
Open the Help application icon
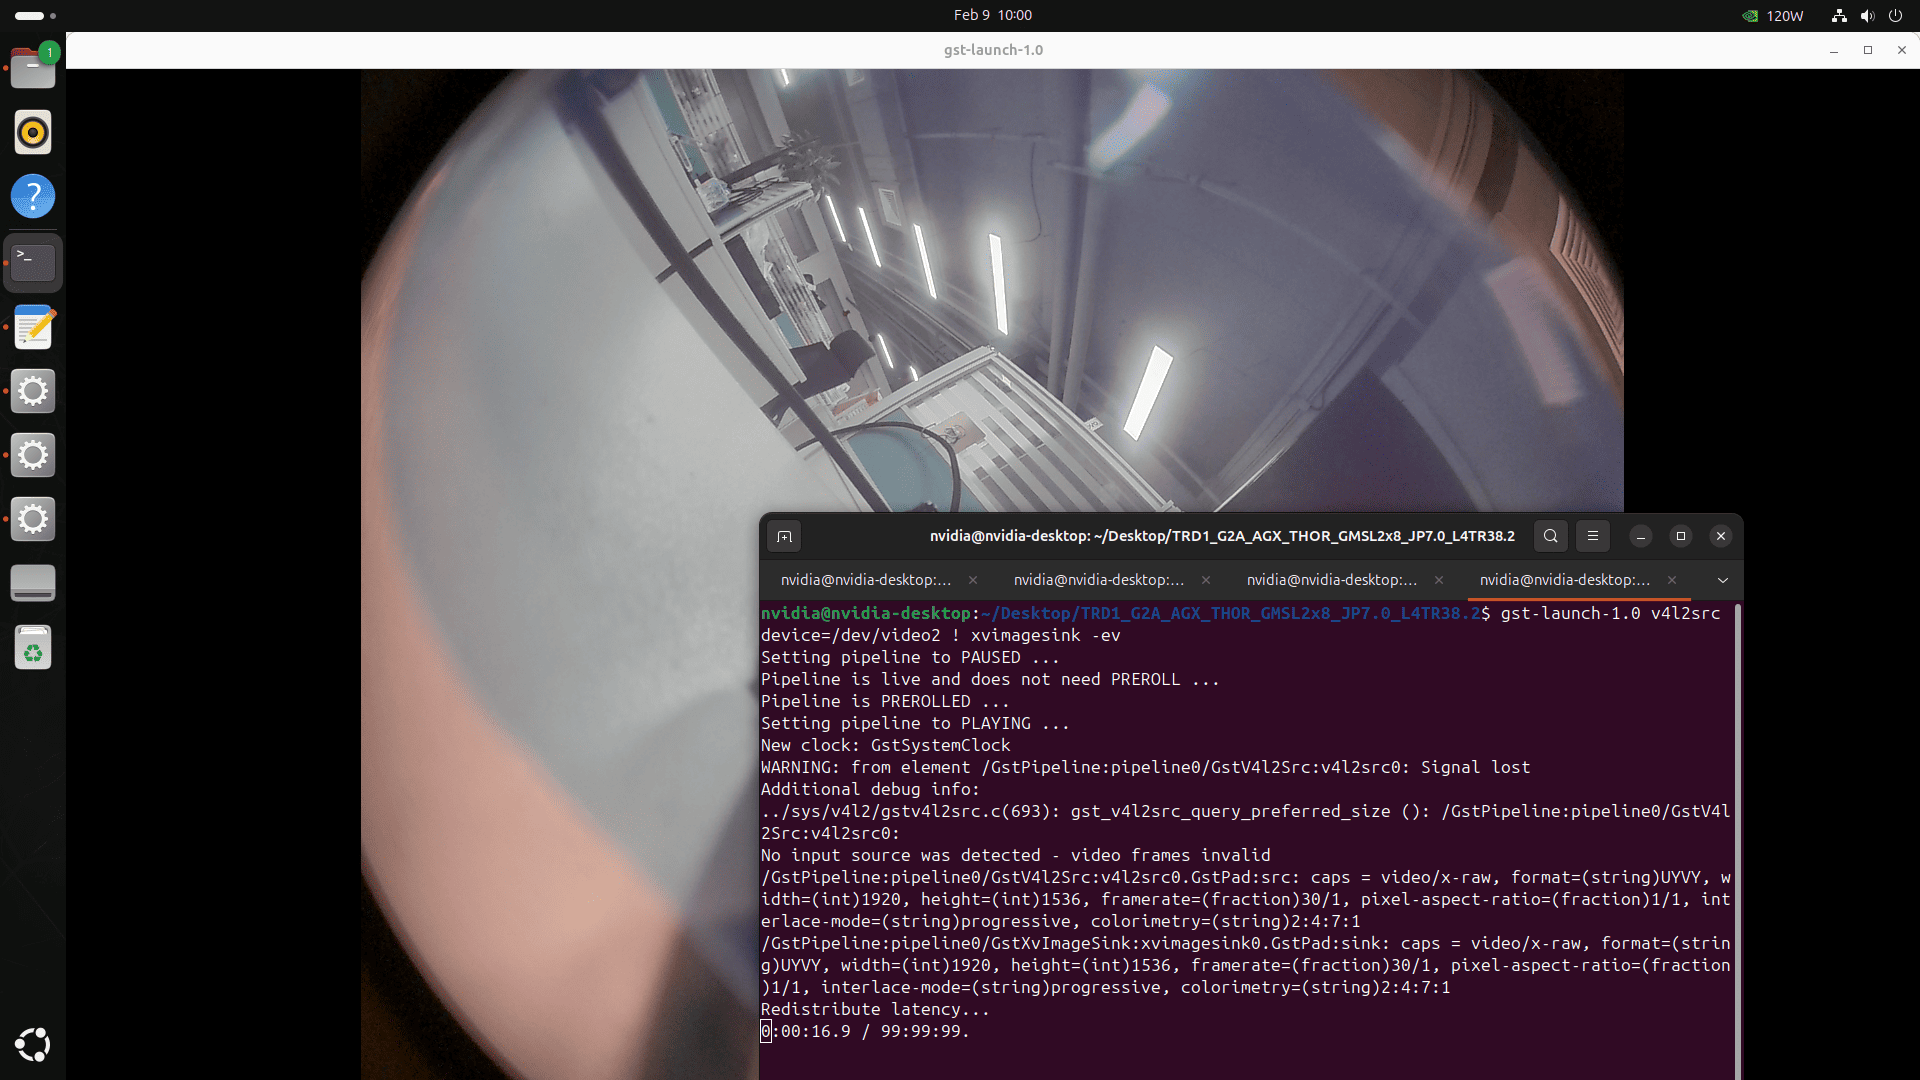33,196
